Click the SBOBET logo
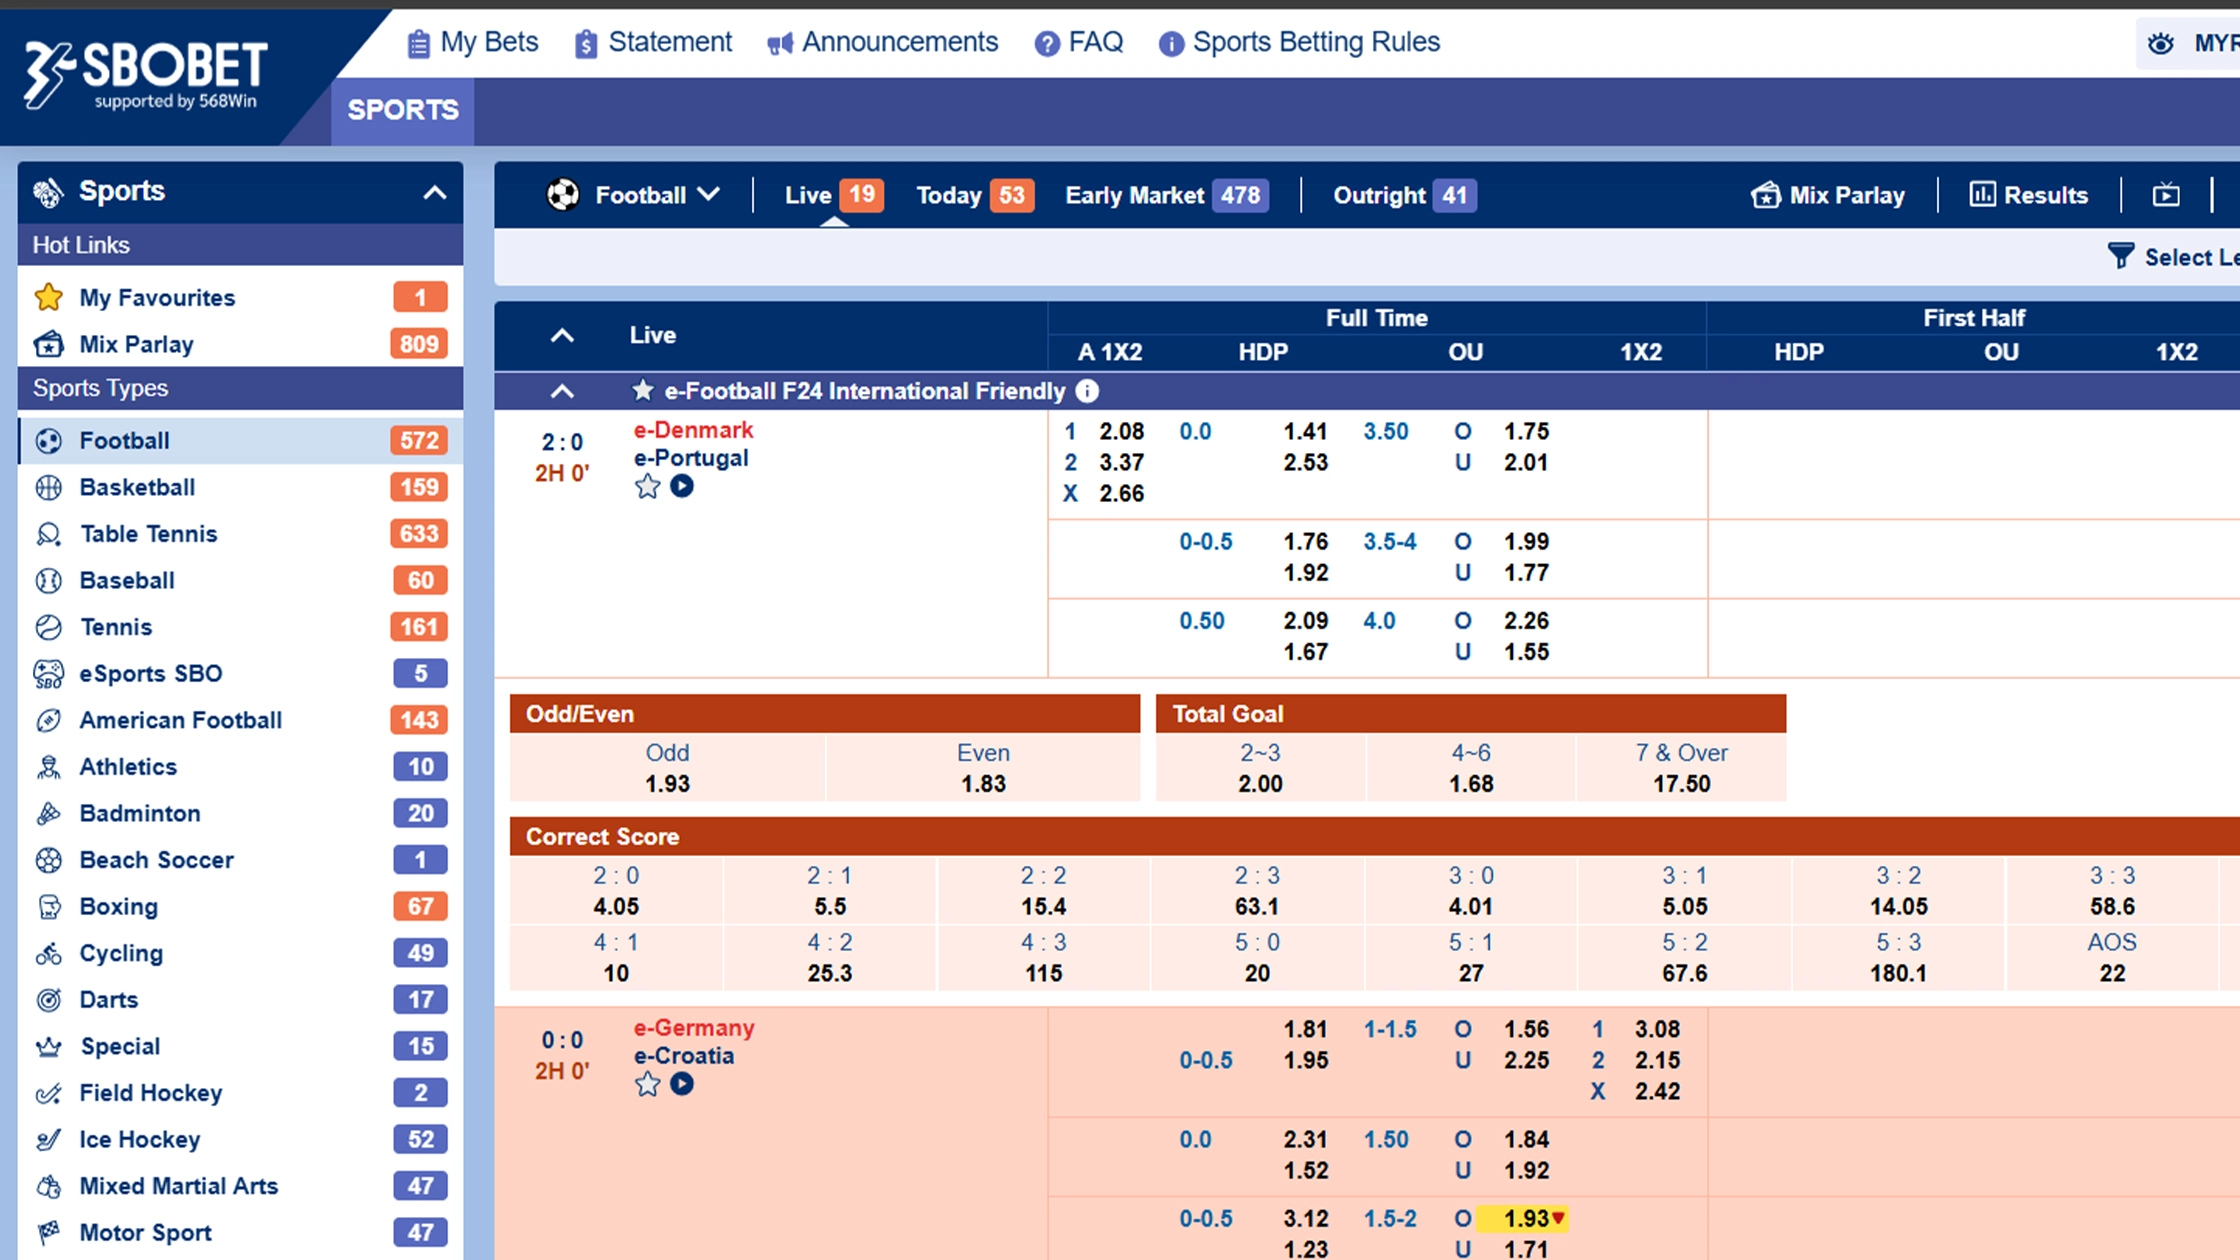The image size is (2240, 1260). click(x=145, y=75)
